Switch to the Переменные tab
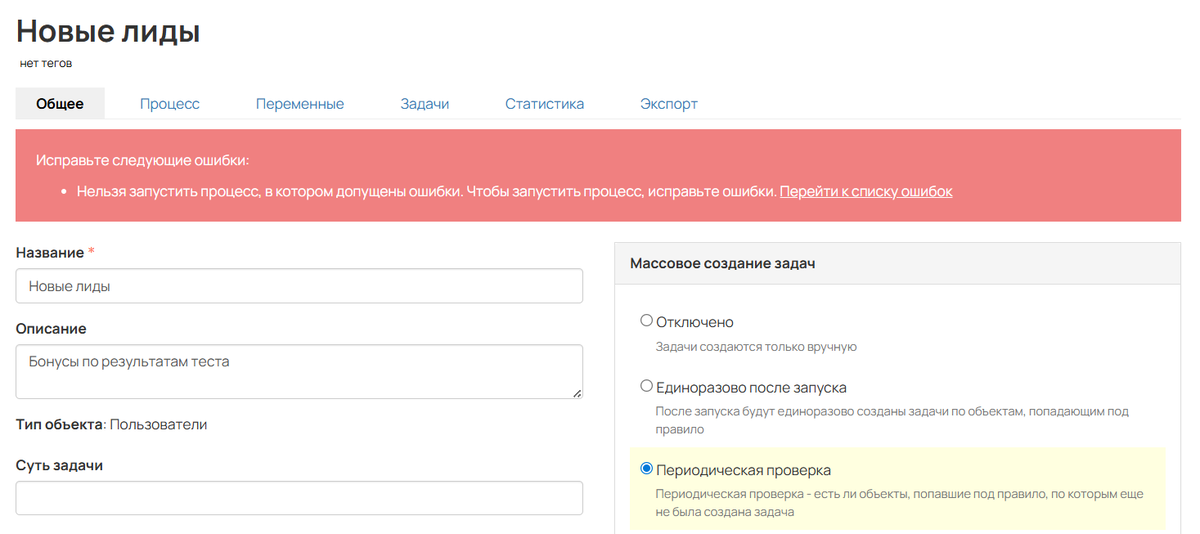This screenshot has width=1200, height=534. coord(300,104)
